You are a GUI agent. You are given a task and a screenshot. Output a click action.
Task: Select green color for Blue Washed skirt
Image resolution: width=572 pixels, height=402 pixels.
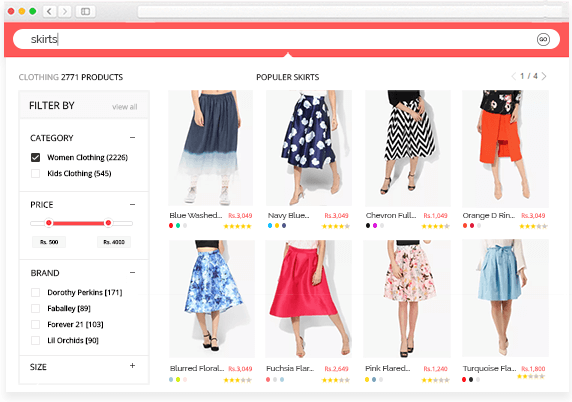click(x=178, y=225)
